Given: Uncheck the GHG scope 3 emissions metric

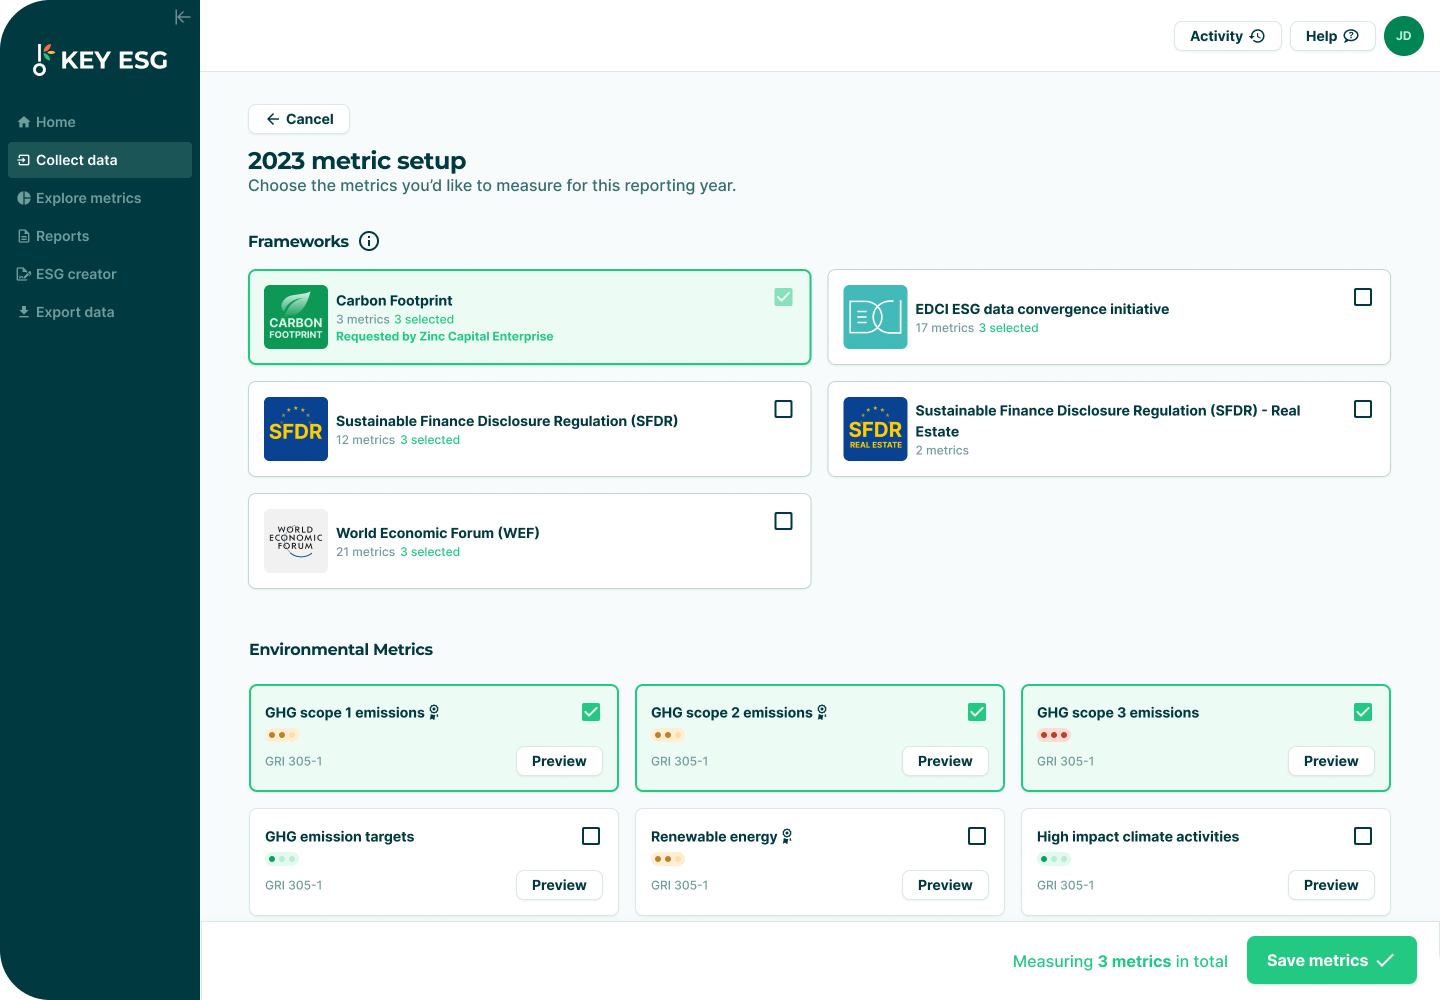Looking at the screenshot, I should [x=1362, y=711].
